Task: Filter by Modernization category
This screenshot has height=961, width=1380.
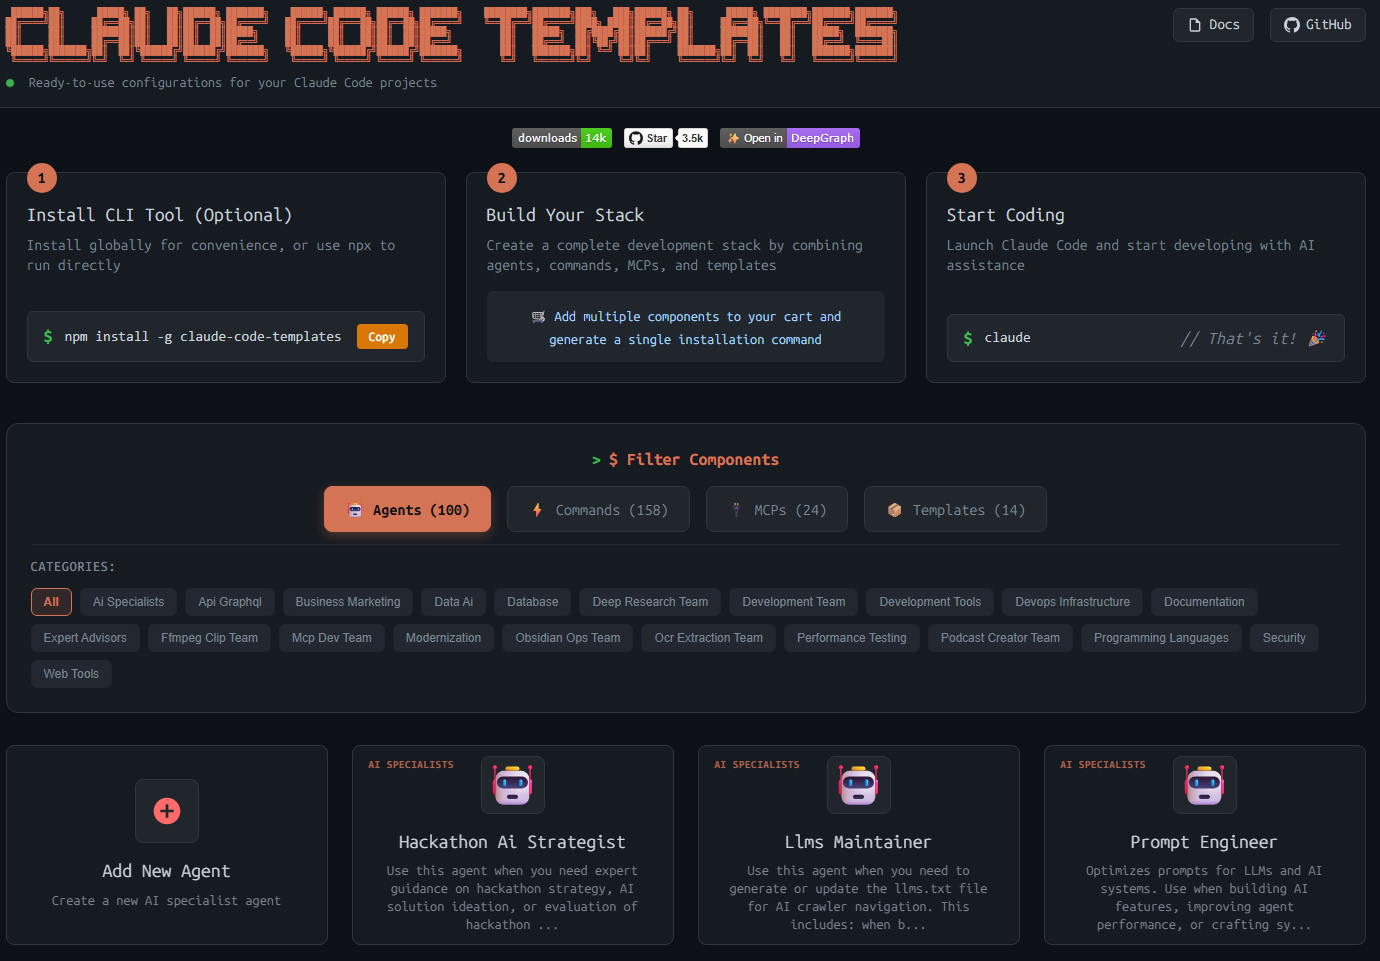Action: pyautogui.click(x=443, y=638)
